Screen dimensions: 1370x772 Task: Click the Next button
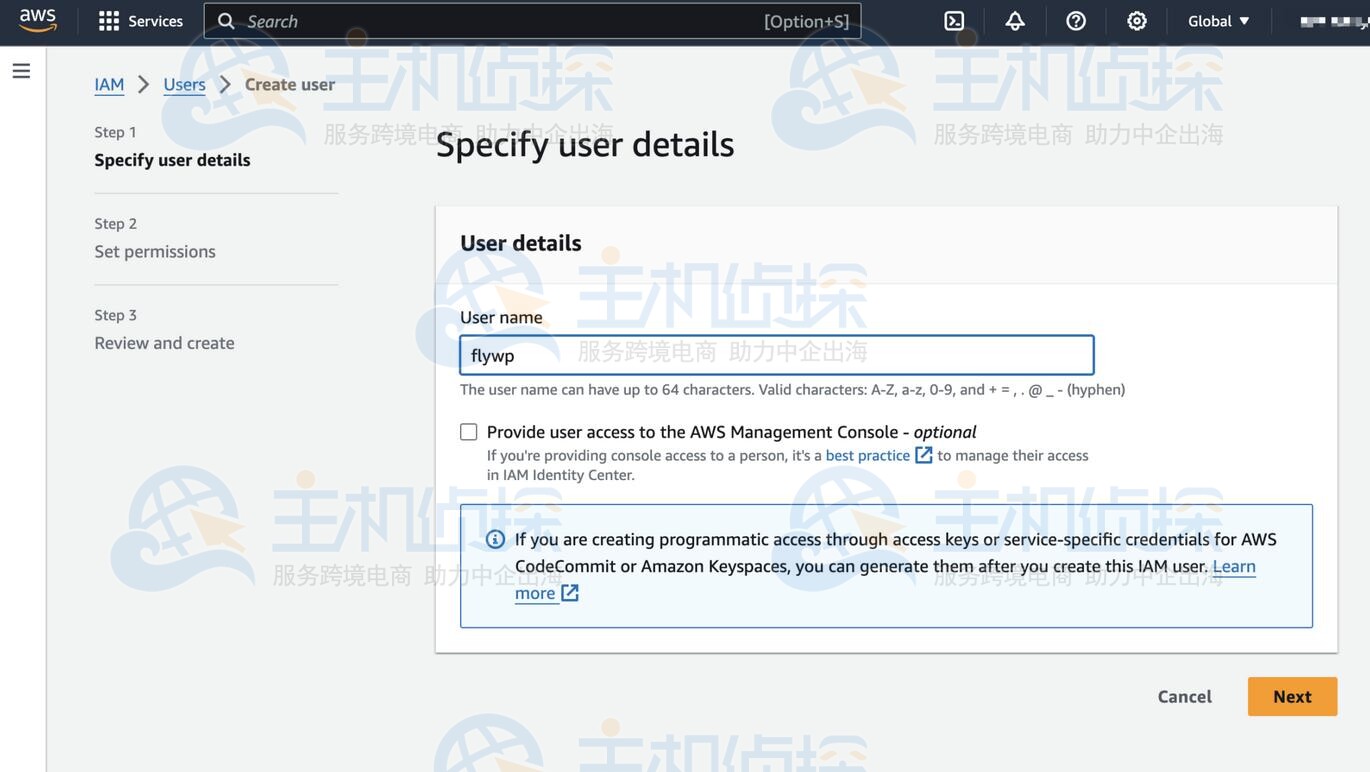pos(1292,697)
